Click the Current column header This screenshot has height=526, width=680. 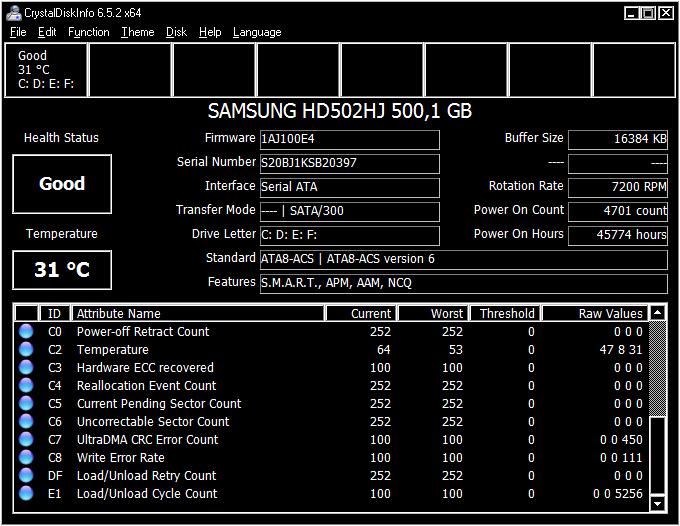(361, 313)
